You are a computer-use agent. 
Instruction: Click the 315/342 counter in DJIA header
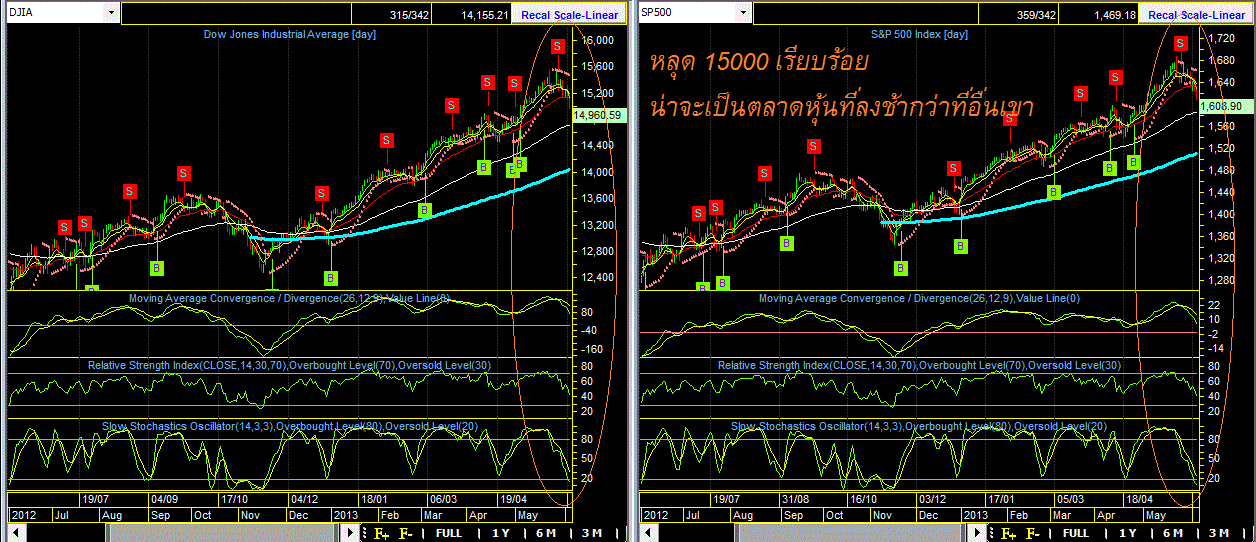[x=409, y=15]
